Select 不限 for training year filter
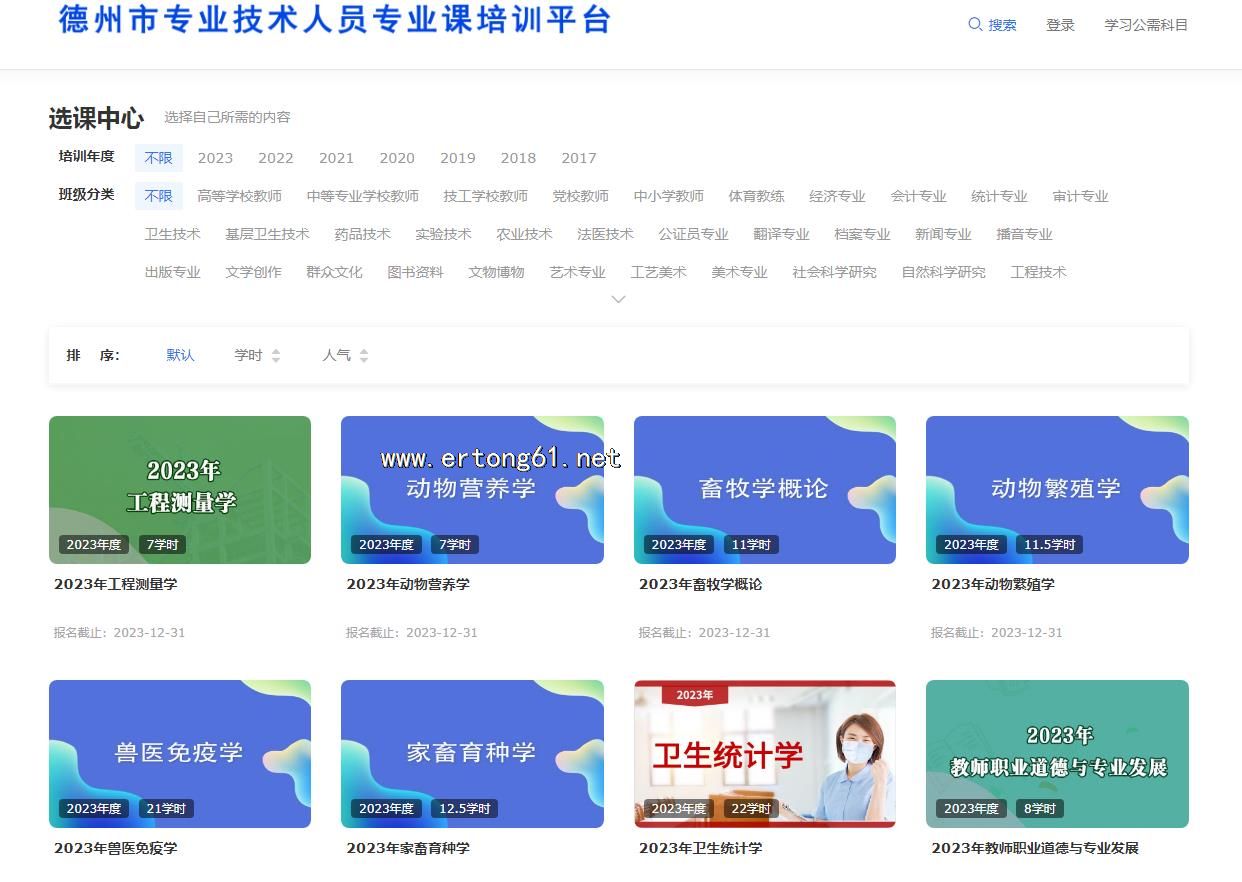The image size is (1242, 882). (x=158, y=158)
